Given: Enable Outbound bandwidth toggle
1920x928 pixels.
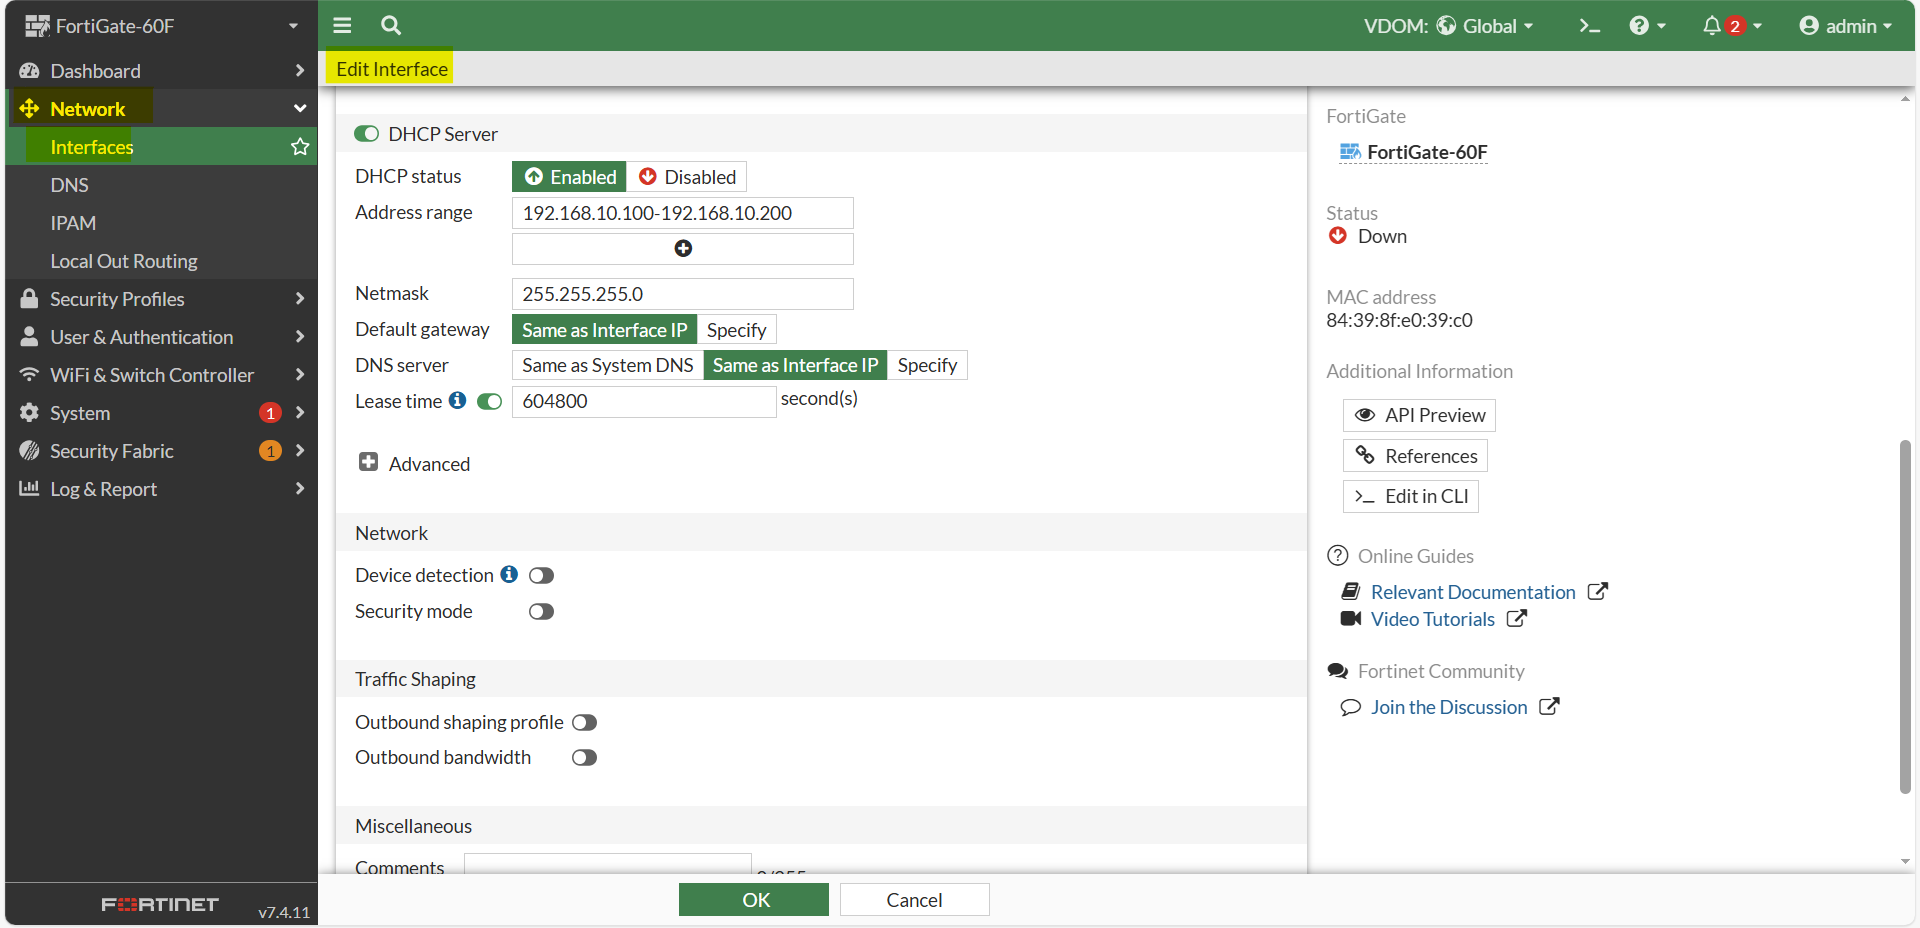Looking at the screenshot, I should pyautogui.click(x=585, y=757).
